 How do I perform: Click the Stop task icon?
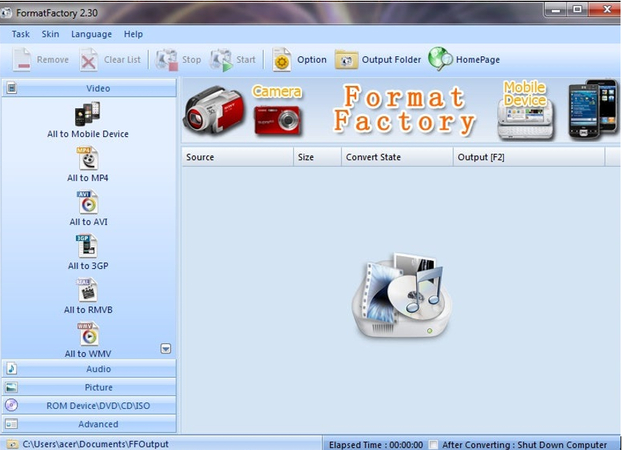[x=167, y=60]
